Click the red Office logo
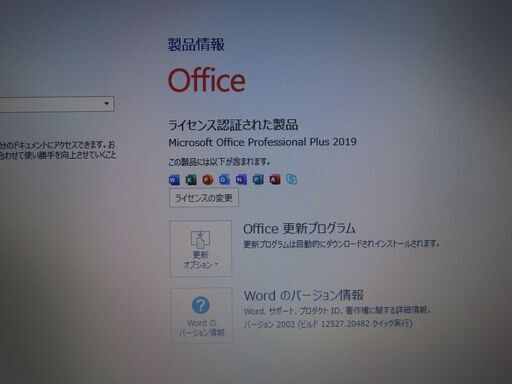The width and height of the screenshot is (512, 384). pos(207,80)
